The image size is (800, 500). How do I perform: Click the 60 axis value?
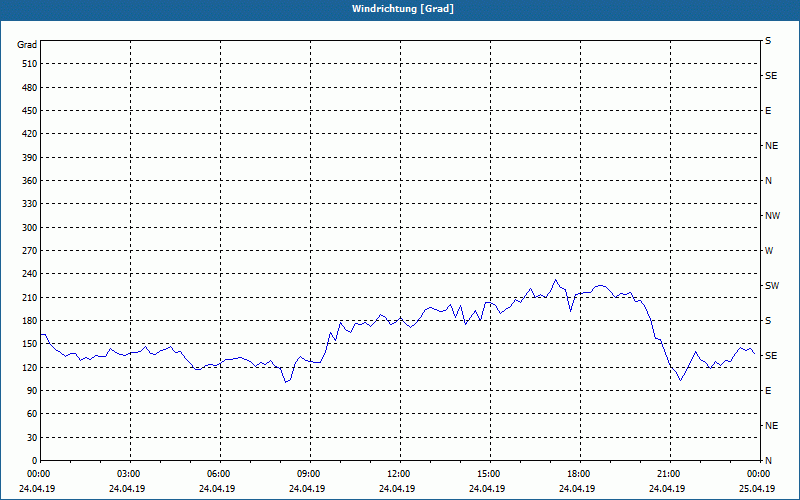(x=32, y=414)
